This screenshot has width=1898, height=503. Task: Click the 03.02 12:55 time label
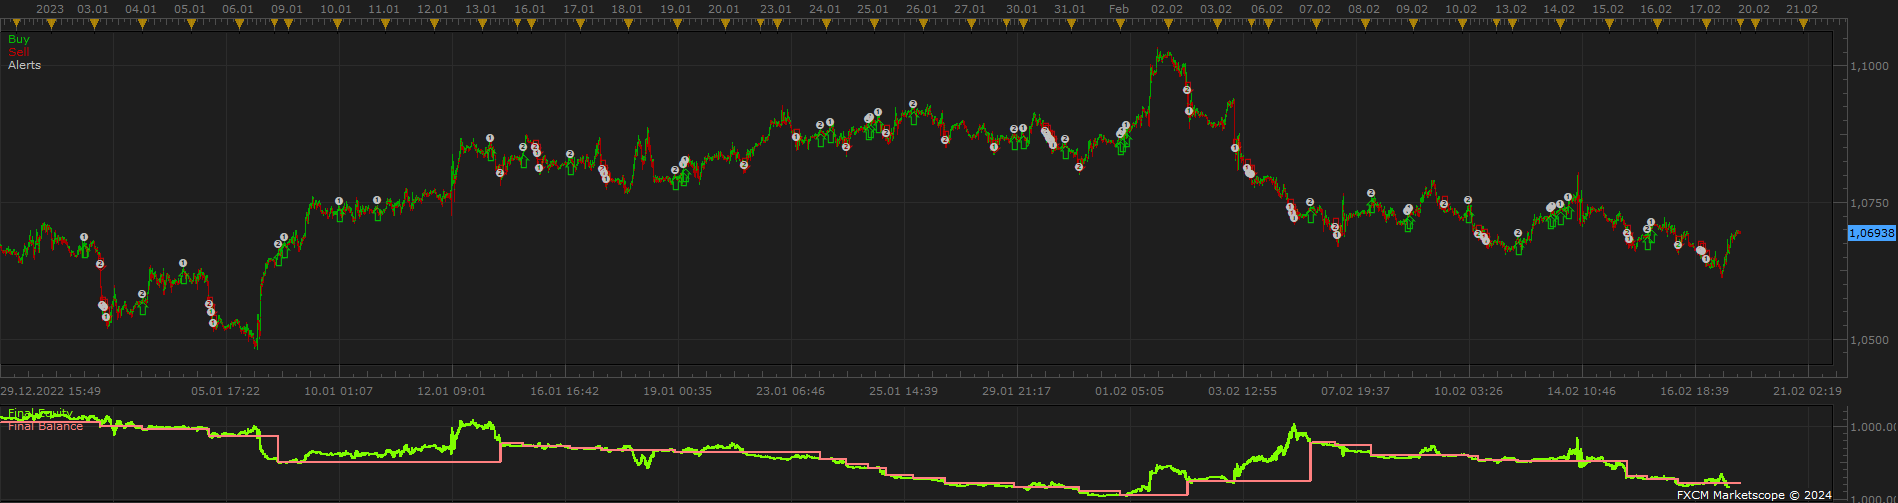pyautogui.click(x=1243, y=391)
